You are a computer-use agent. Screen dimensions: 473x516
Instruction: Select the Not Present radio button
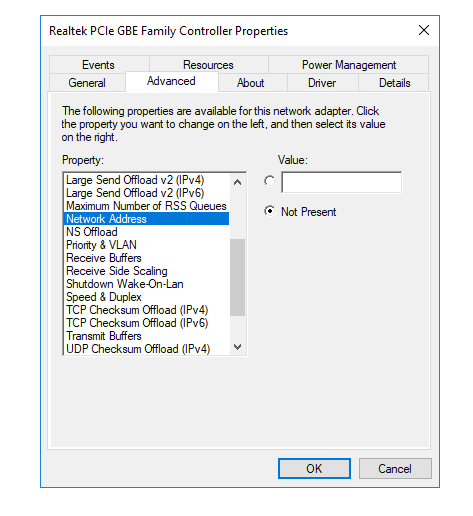point(269,211)
